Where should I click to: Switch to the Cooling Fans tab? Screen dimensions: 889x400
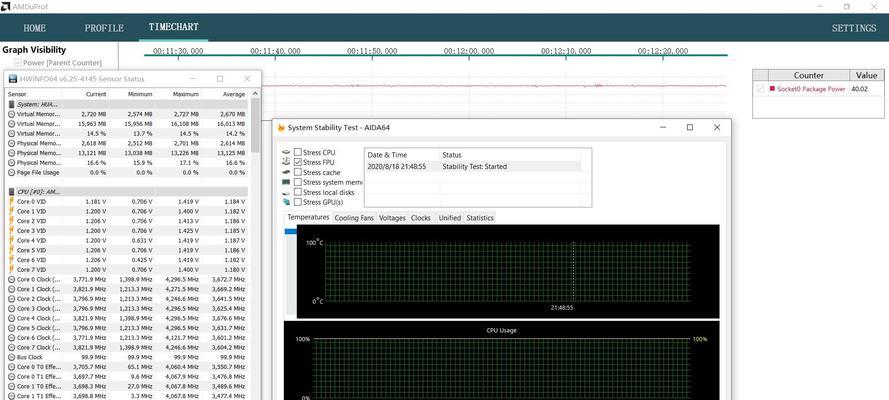[x=354, y=218]
